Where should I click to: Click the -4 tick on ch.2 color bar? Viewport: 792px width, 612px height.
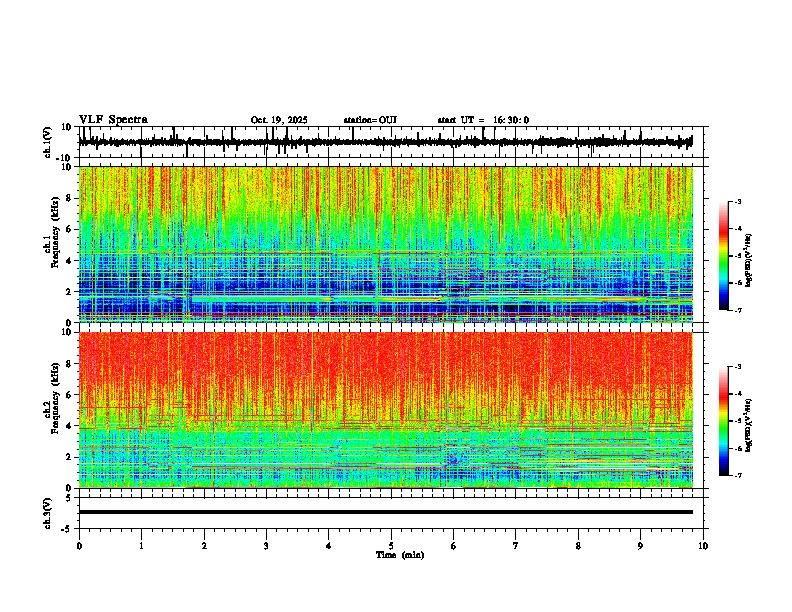[x=738, y=394]
